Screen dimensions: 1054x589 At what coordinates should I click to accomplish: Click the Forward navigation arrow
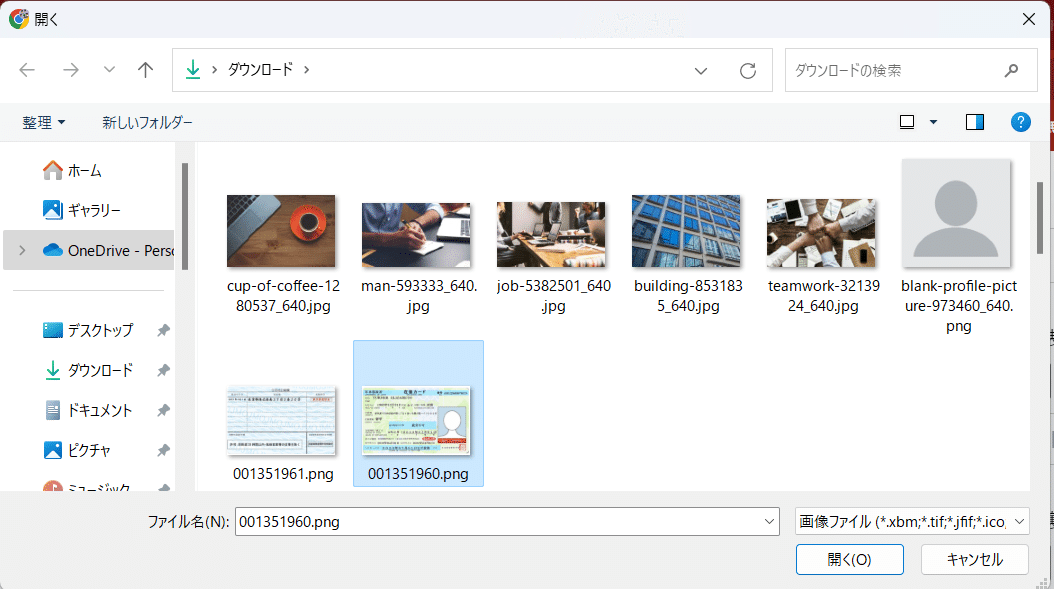71,70
